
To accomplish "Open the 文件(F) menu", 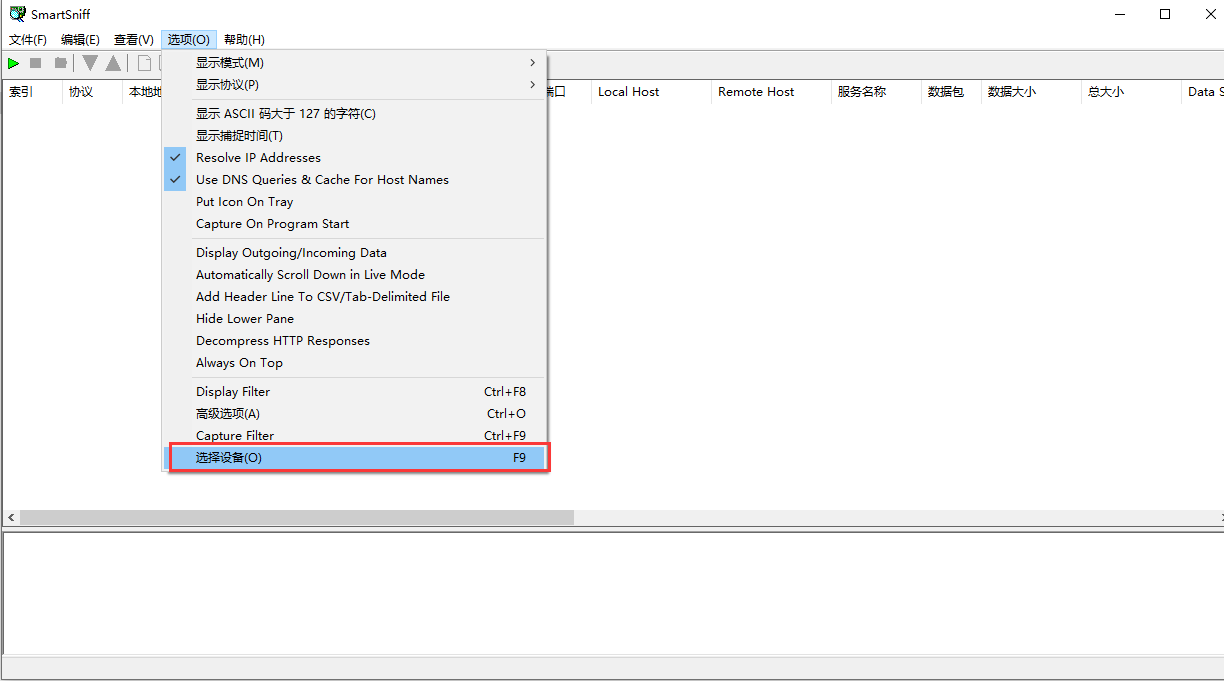I will click(28, 40).
